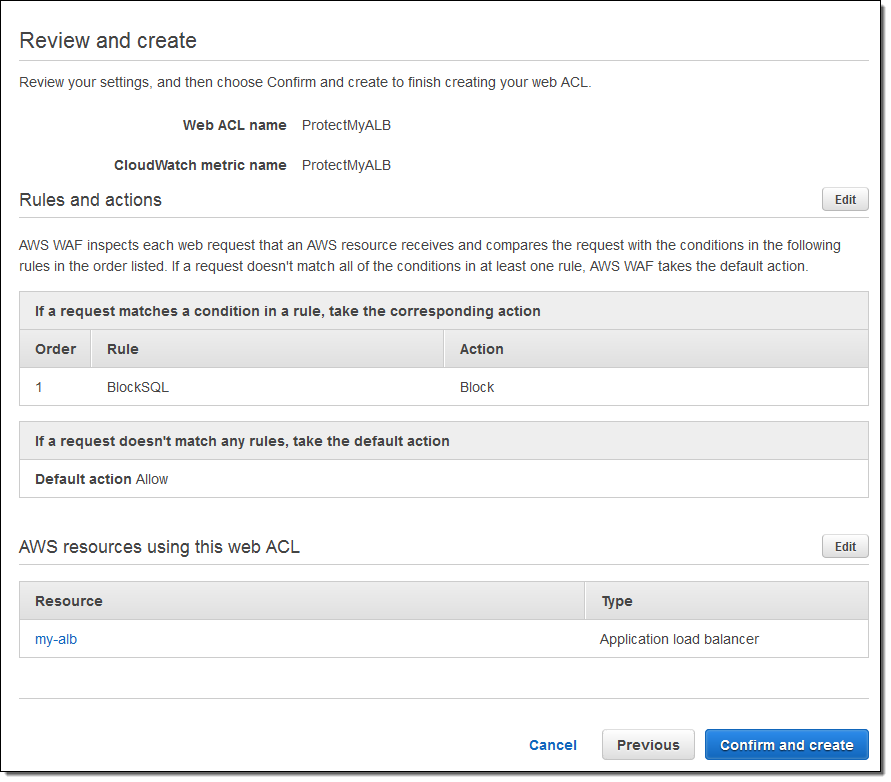Click Edit button for Rules and actions
Image resolution: width=891 pixels, height=782 pixels.
(845, 199)
